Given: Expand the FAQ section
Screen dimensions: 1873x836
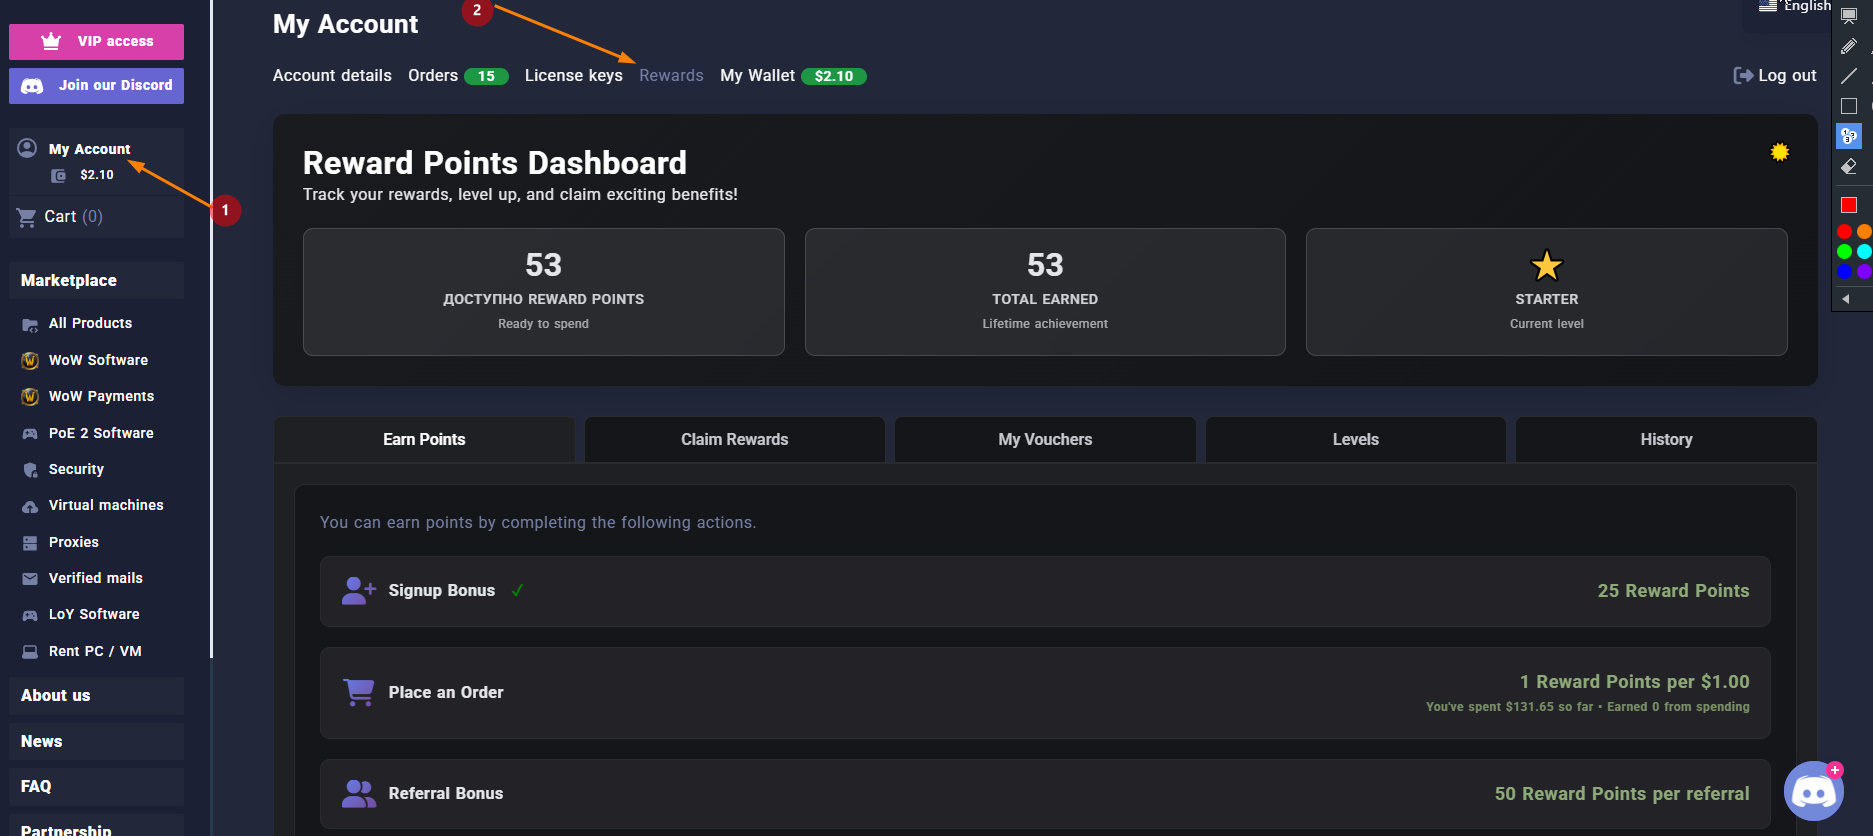Looking at the screenshot, I should pos(96,786).
